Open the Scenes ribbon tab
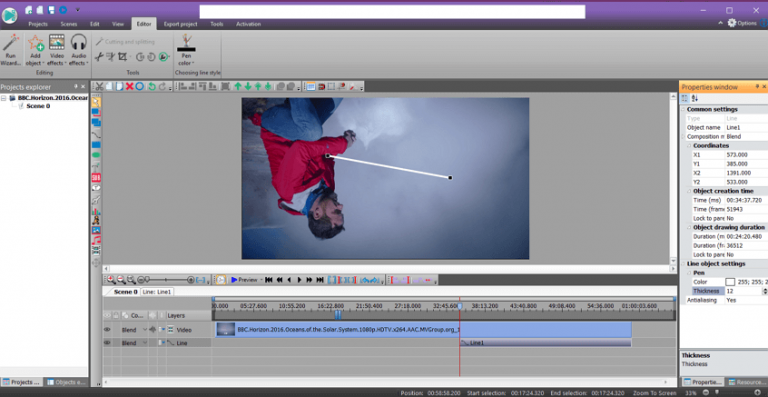Screen dimensions: 768x397 pyautogui.click(x=69, y=24)
